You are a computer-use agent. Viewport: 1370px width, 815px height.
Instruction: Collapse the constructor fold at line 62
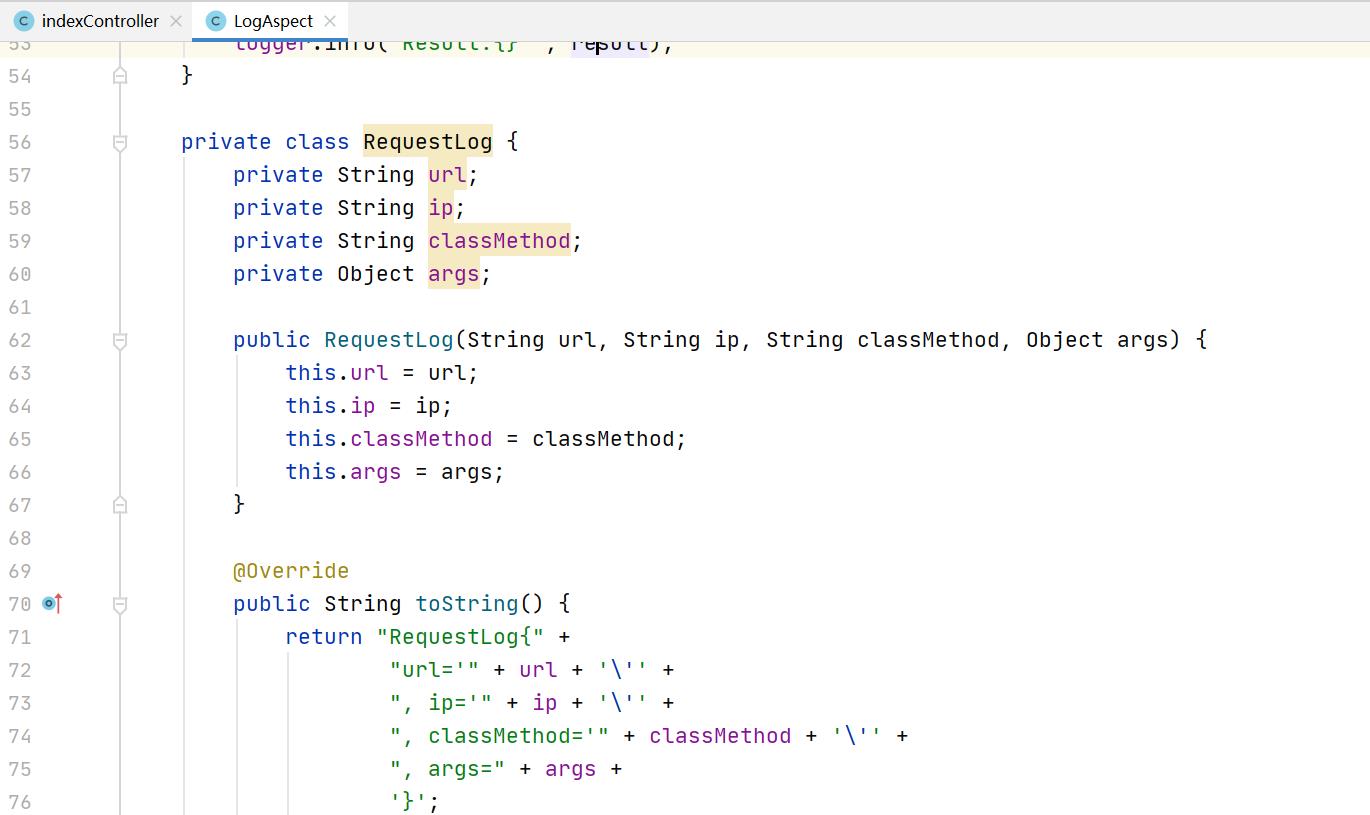[120, 340]
